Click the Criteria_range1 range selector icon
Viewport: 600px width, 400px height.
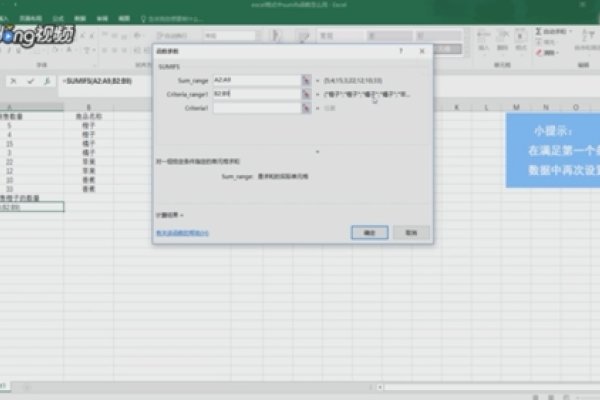click(307, 93)
